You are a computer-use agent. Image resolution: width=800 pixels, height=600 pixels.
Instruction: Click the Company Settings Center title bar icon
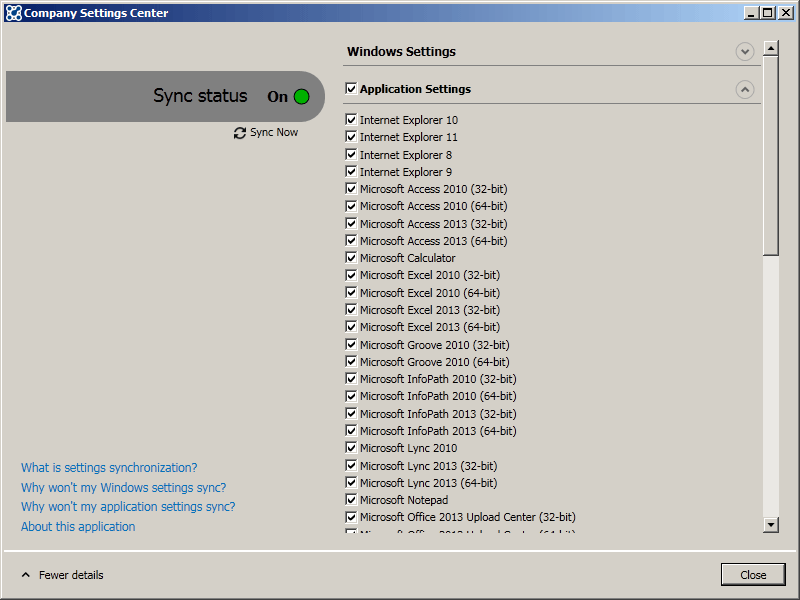coord(14,13)
